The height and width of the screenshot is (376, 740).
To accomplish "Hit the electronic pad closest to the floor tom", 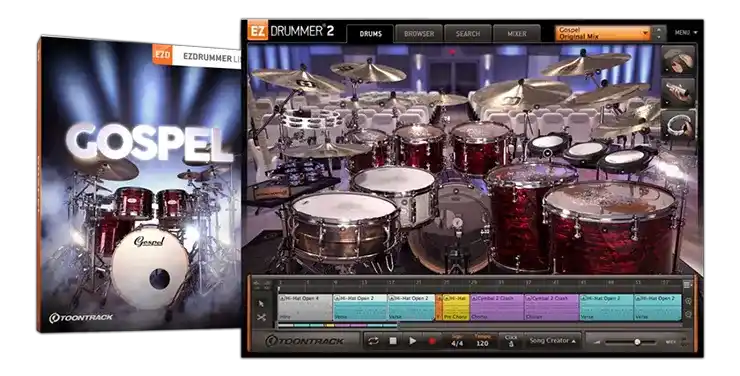I will point(627,158).
